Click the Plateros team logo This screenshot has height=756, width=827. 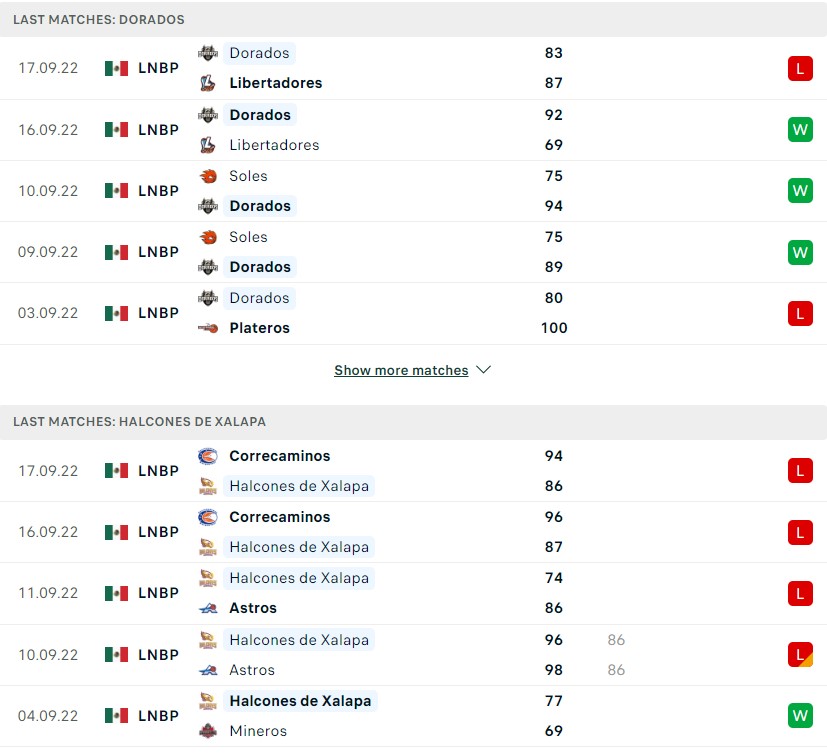208,328
